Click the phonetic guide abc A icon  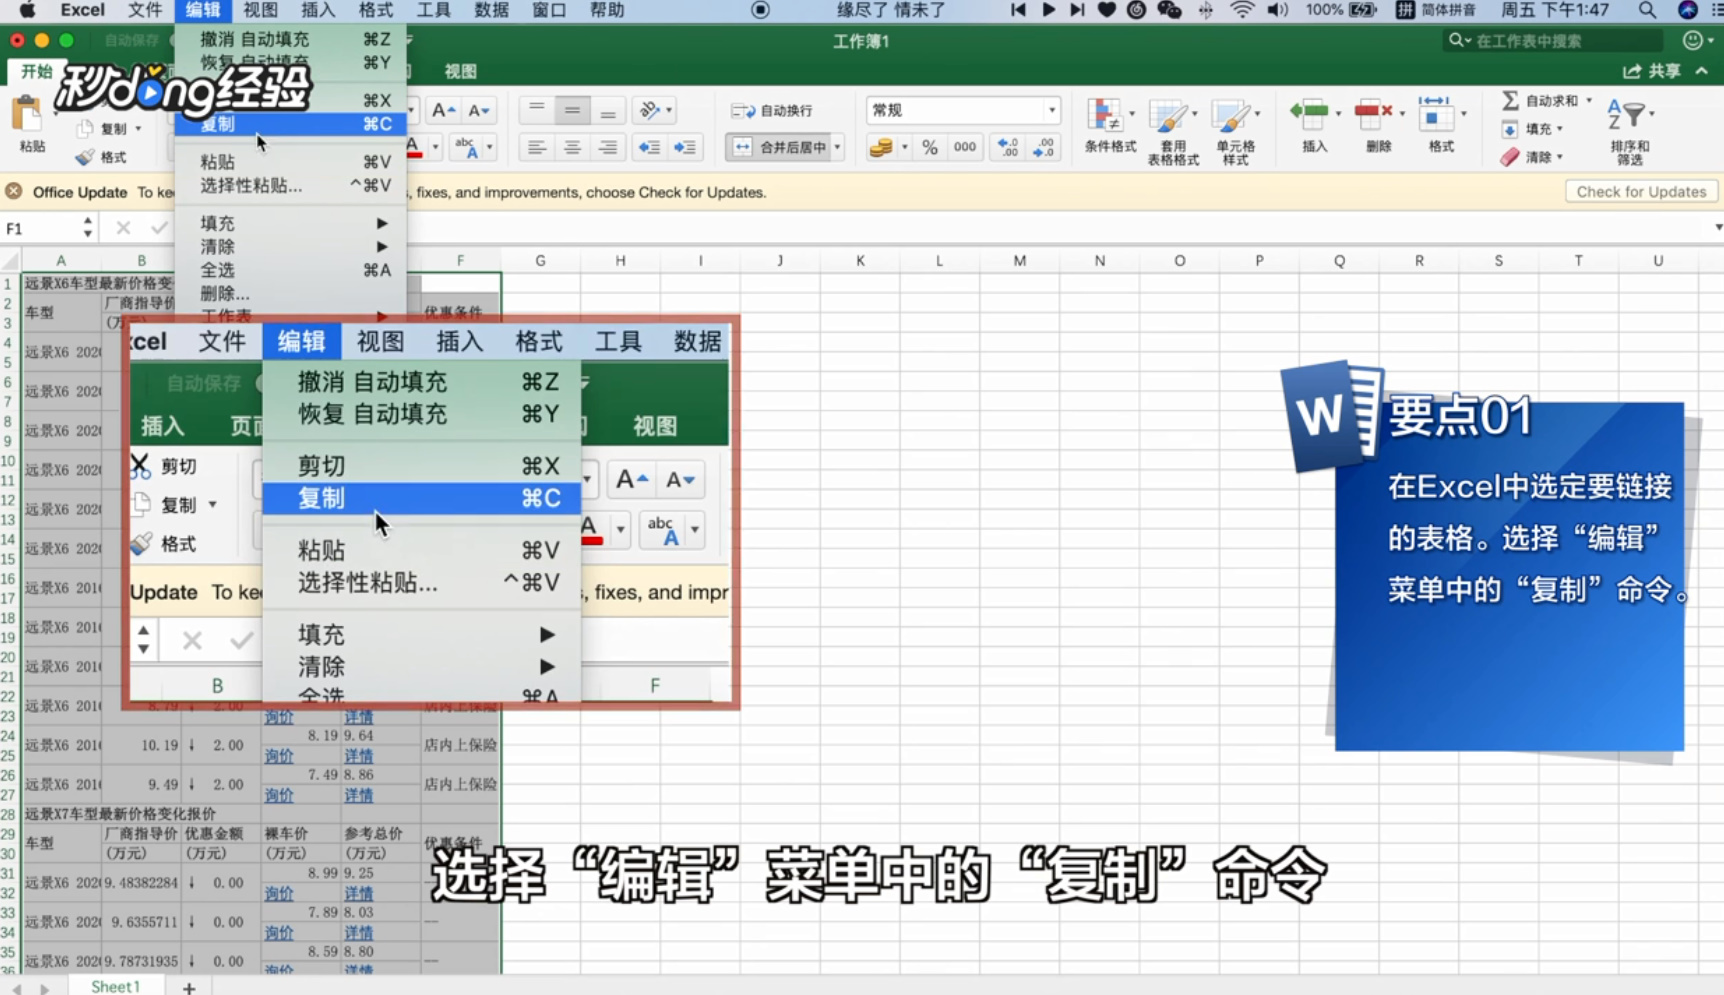point(466,147)
